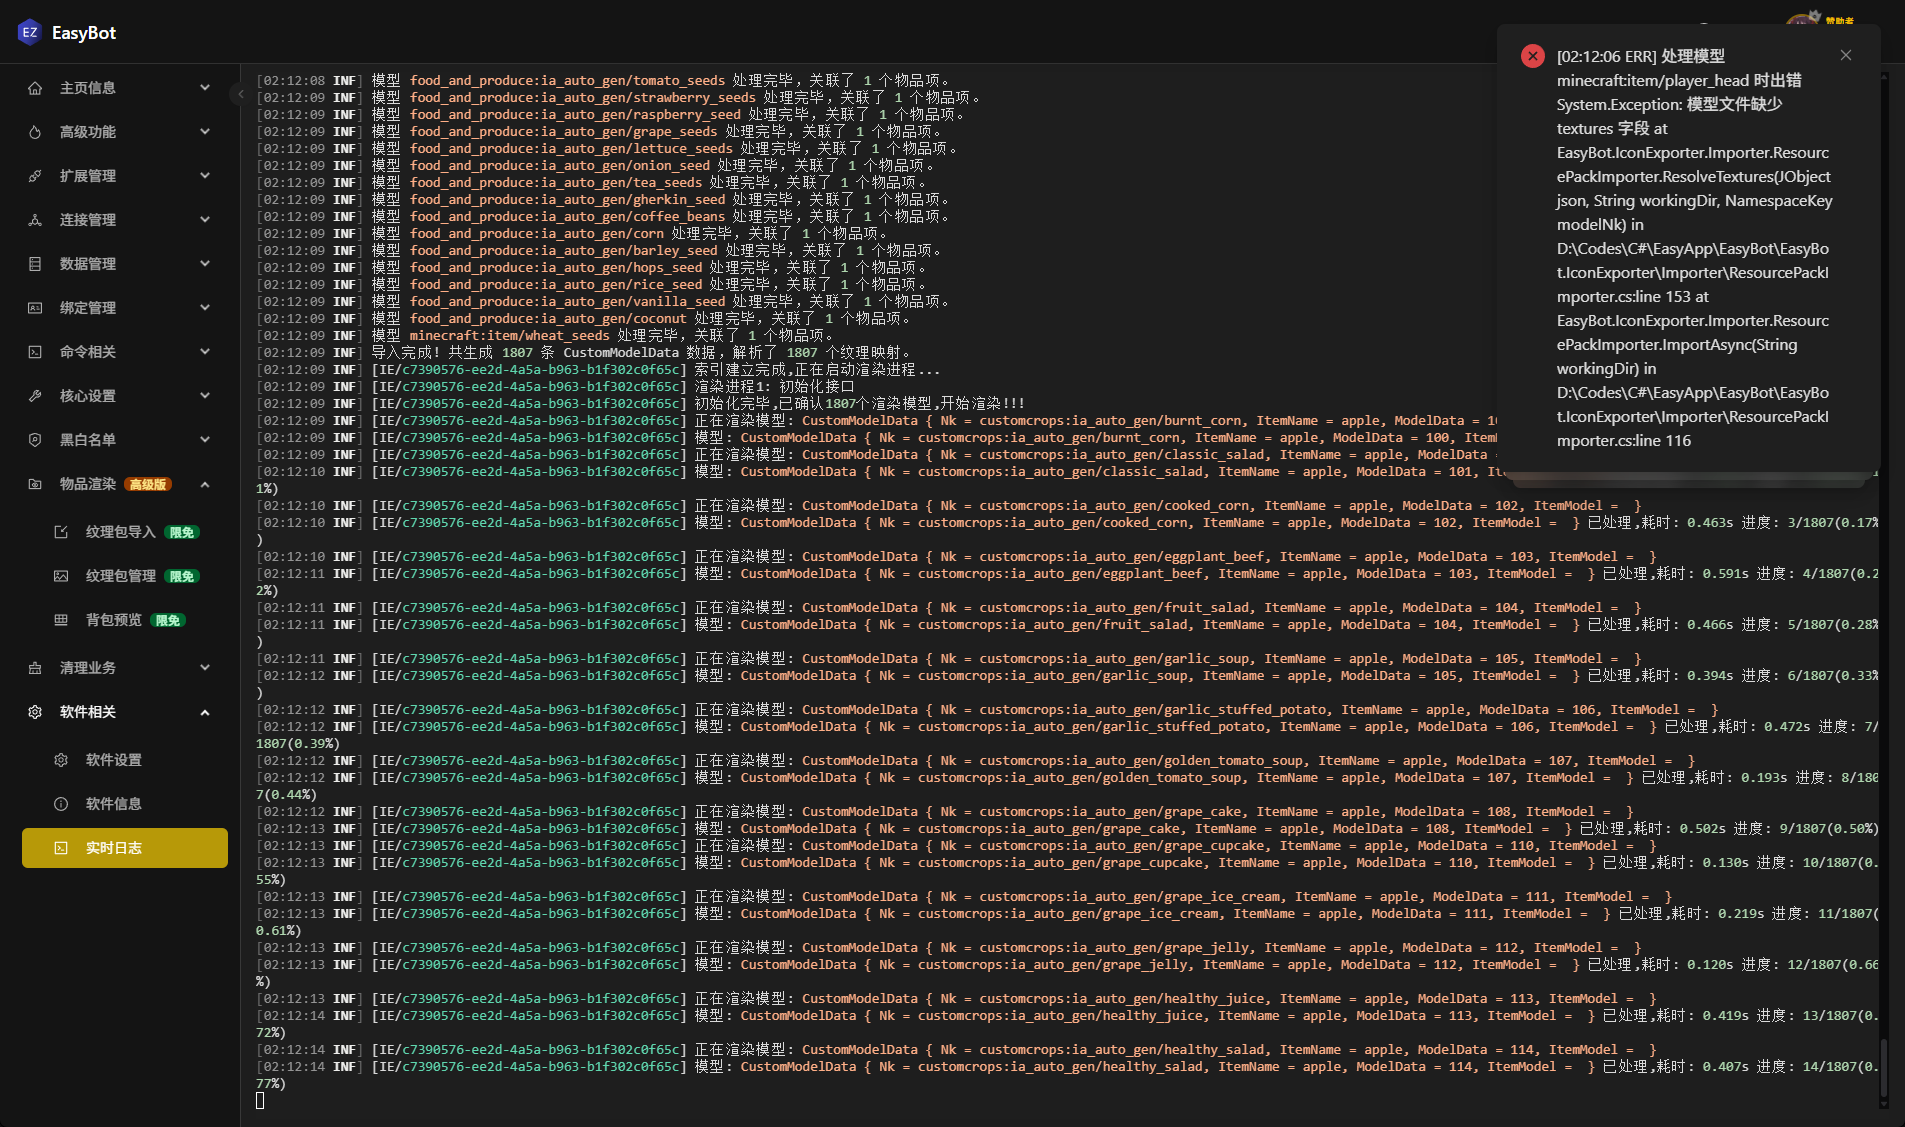Open the 软件设置 page
1905x1127 pixels.
click(125, 760)
